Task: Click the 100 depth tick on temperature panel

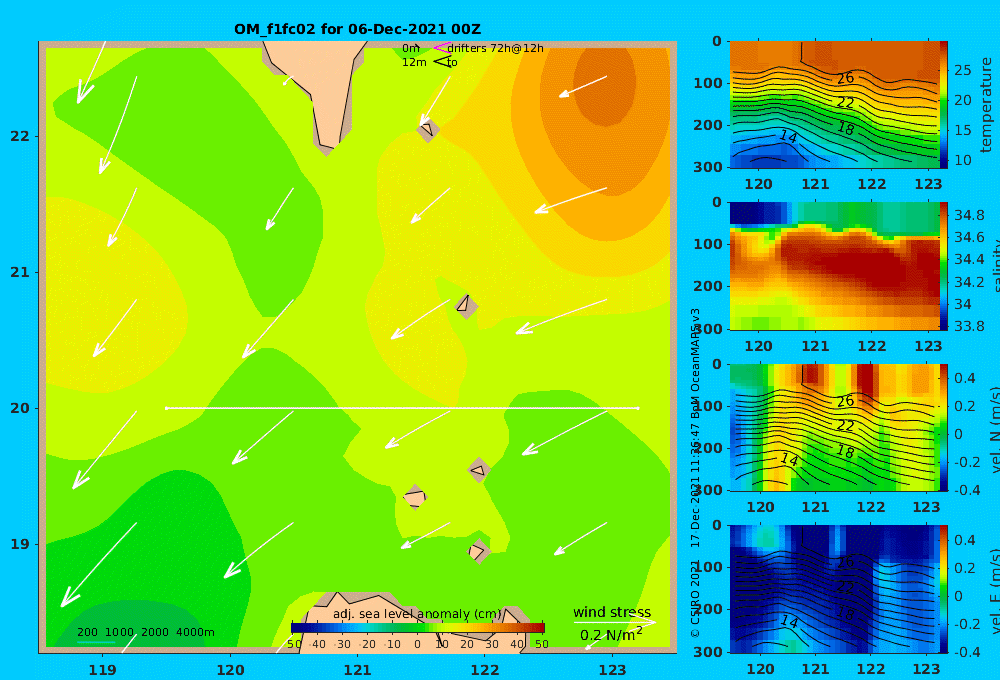Action: tap(709, 83)
